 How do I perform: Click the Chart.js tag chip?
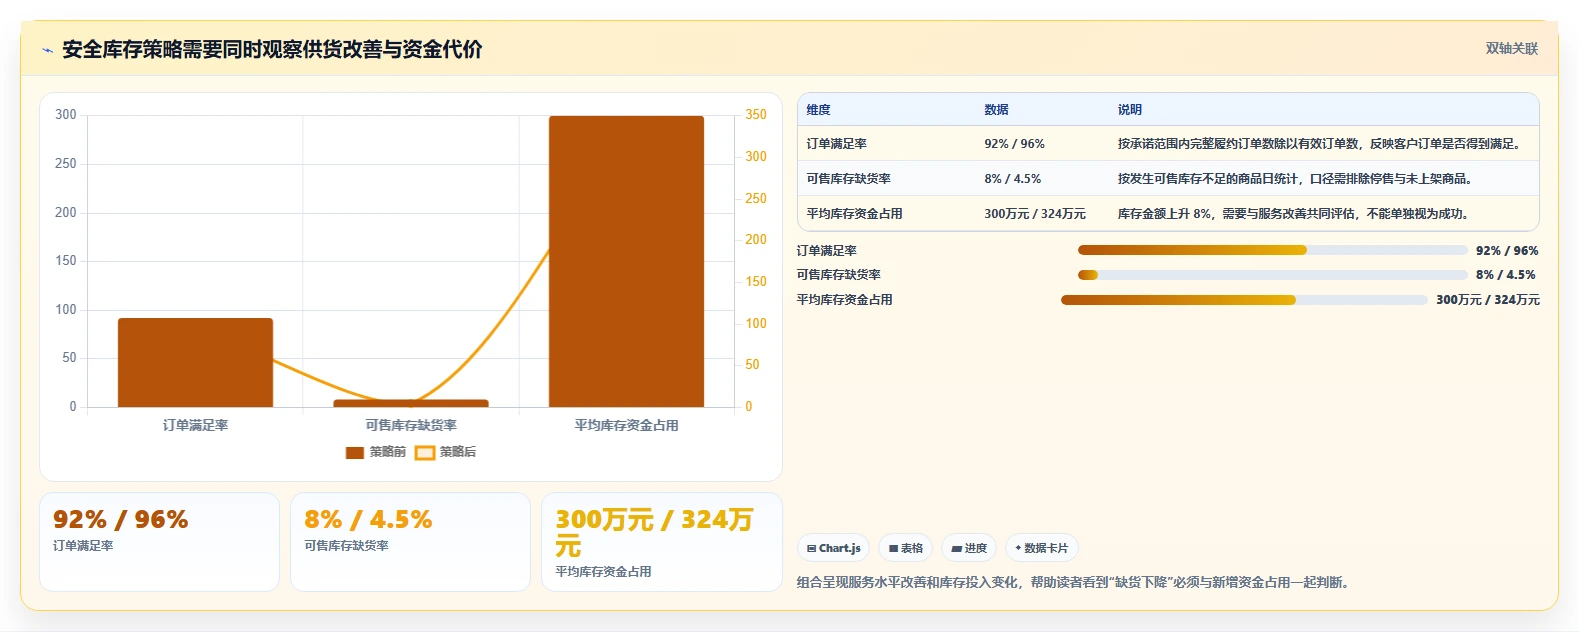(833, 548)
